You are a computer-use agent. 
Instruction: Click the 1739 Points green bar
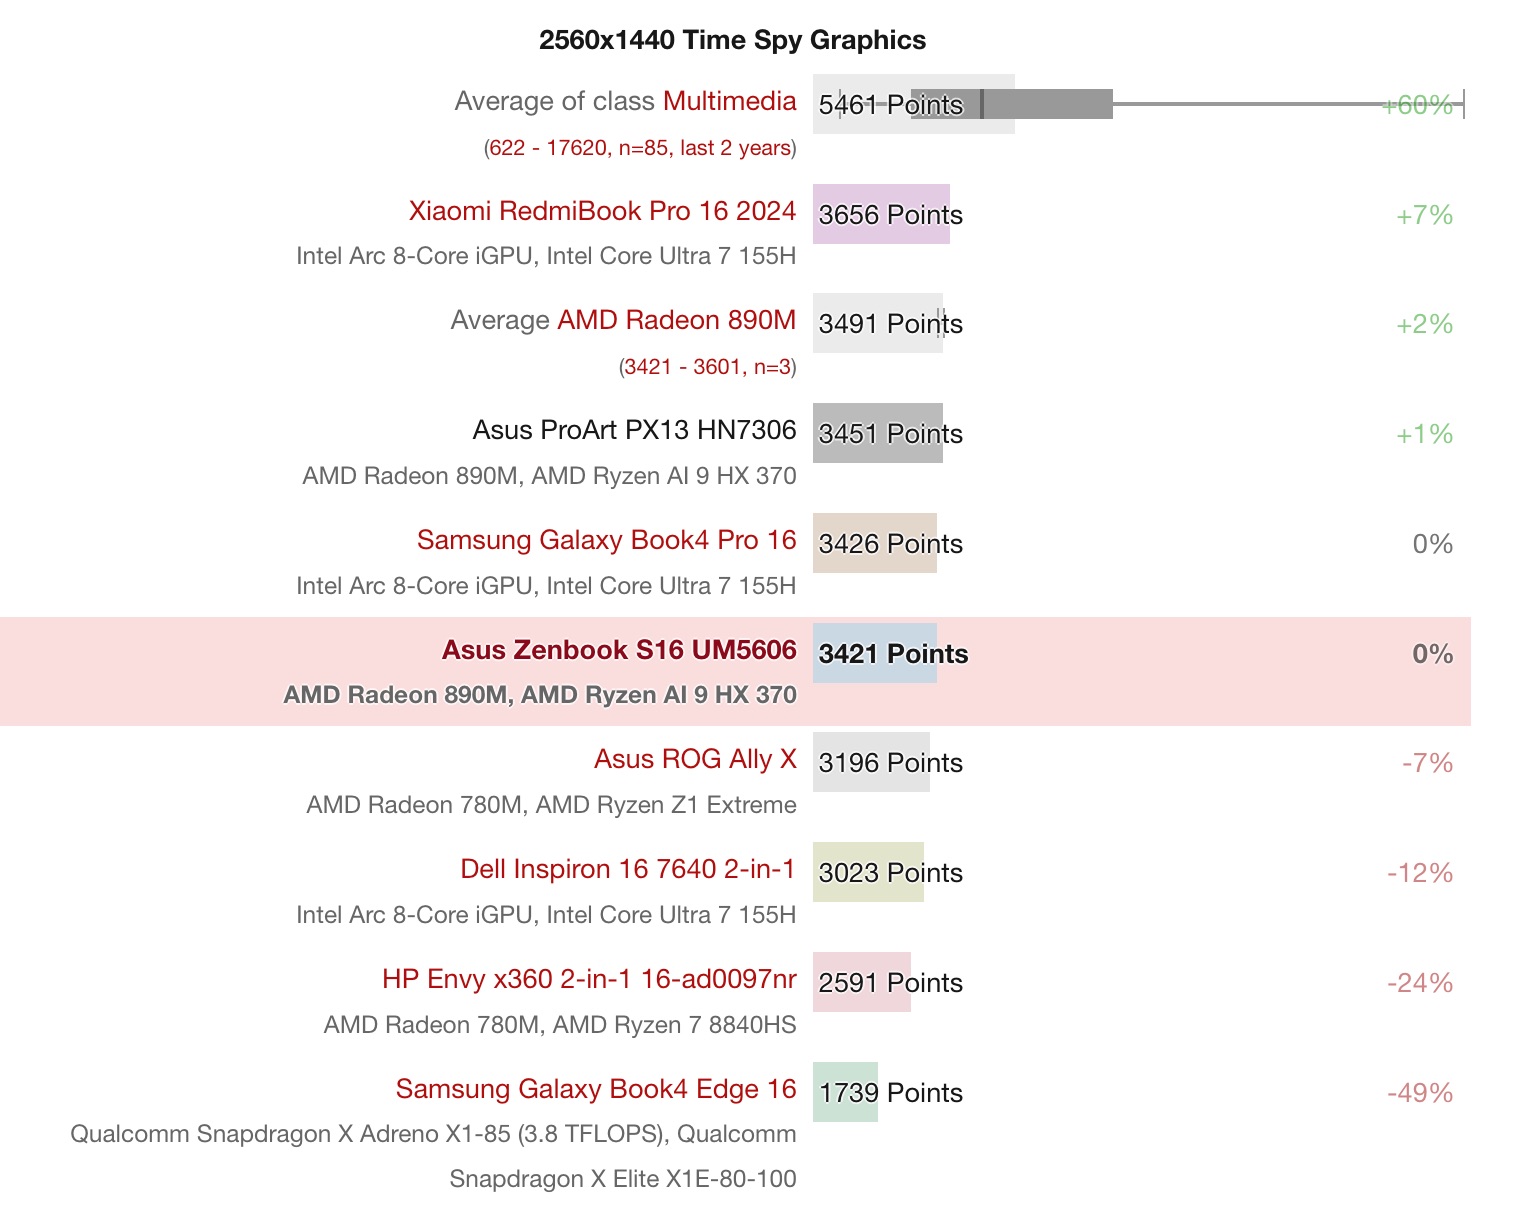tap(845, 1092)
